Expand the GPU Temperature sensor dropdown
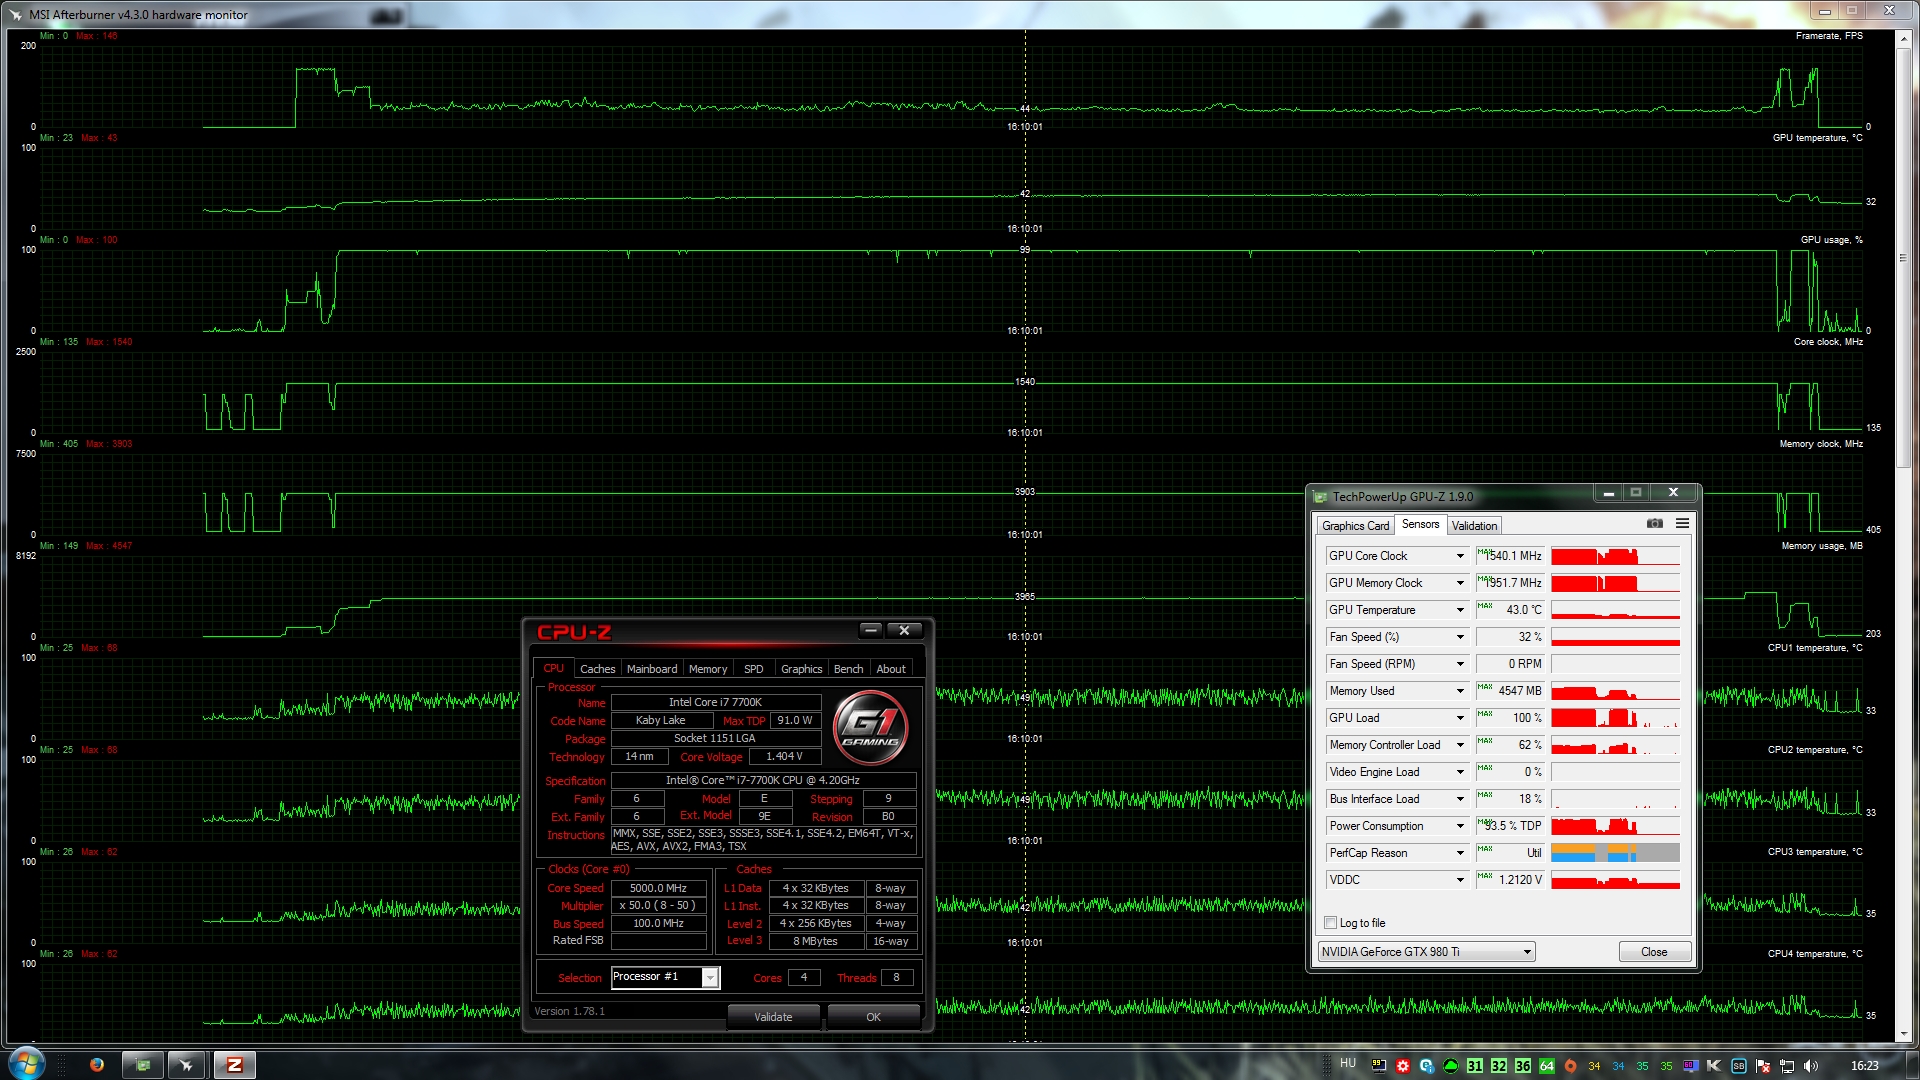1920x1080 pixels. coord(1459,610)
